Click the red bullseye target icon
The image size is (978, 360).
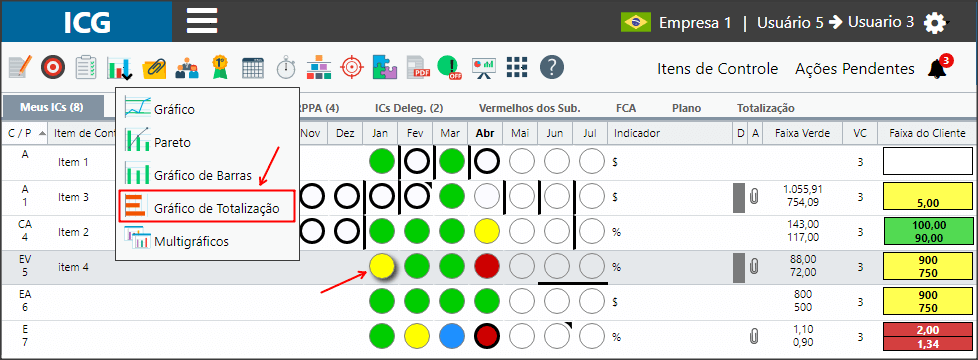click(53, 67)
